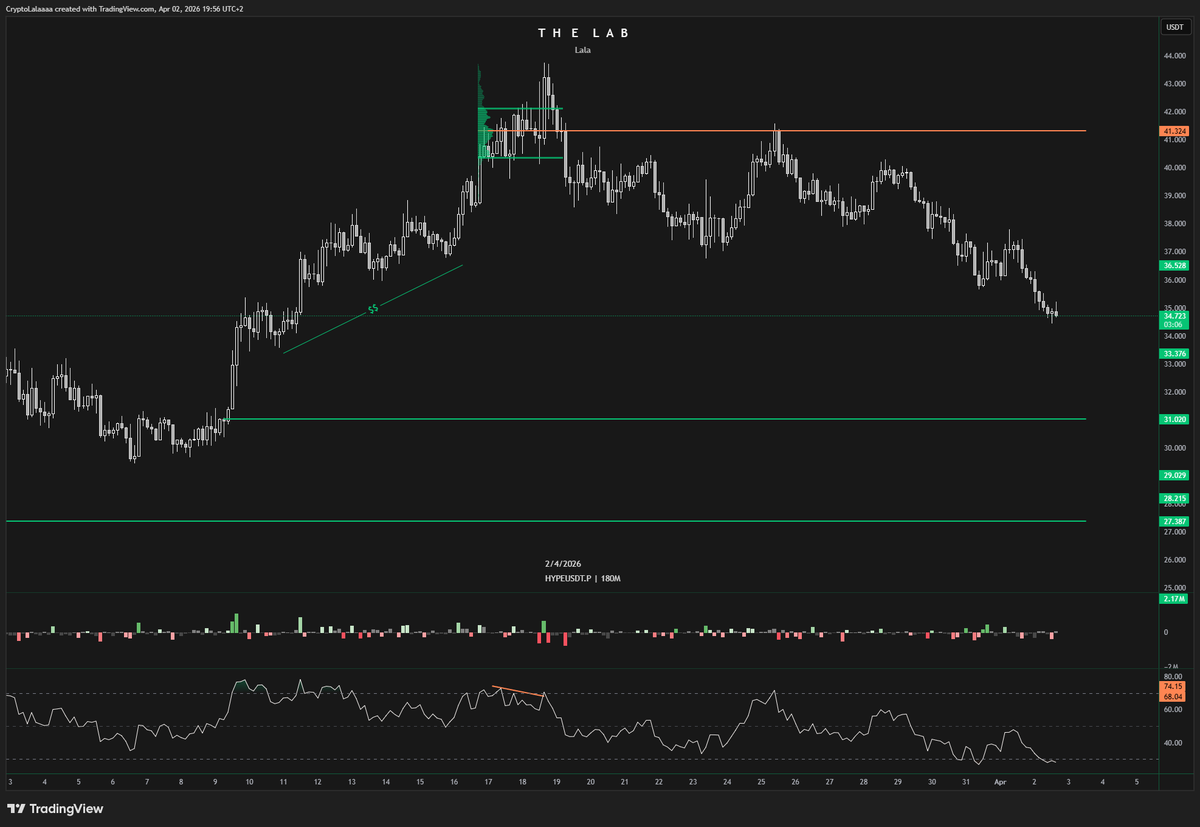Click the 2.17M volume value label

(x=1174, y=598)
